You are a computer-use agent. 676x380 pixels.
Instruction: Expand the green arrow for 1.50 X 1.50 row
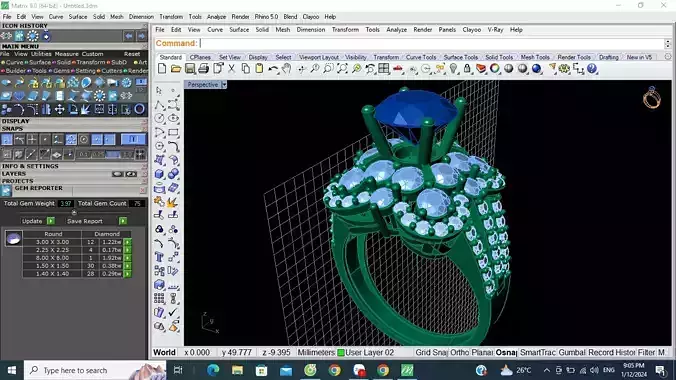(x=128, y=266)
